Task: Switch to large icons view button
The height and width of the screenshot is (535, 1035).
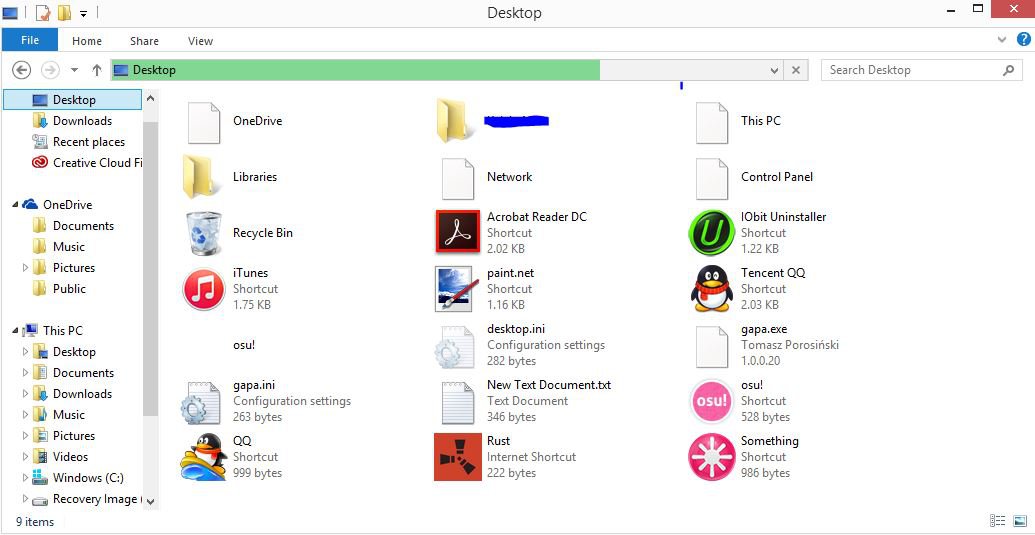Action: (1020, 521)
